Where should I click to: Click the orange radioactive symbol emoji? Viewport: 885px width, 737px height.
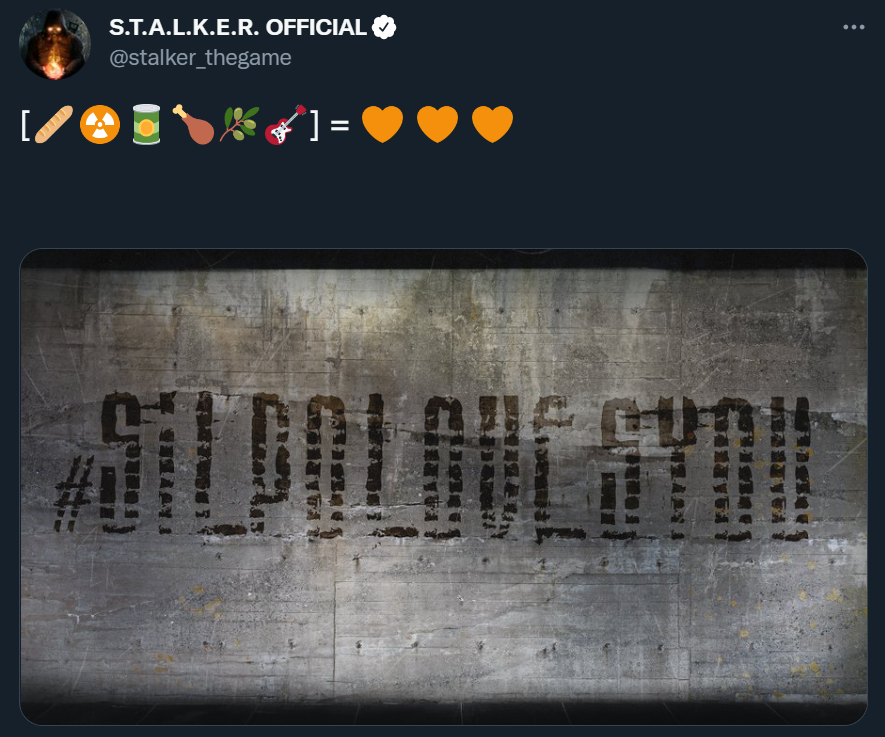tap(100, 124)
